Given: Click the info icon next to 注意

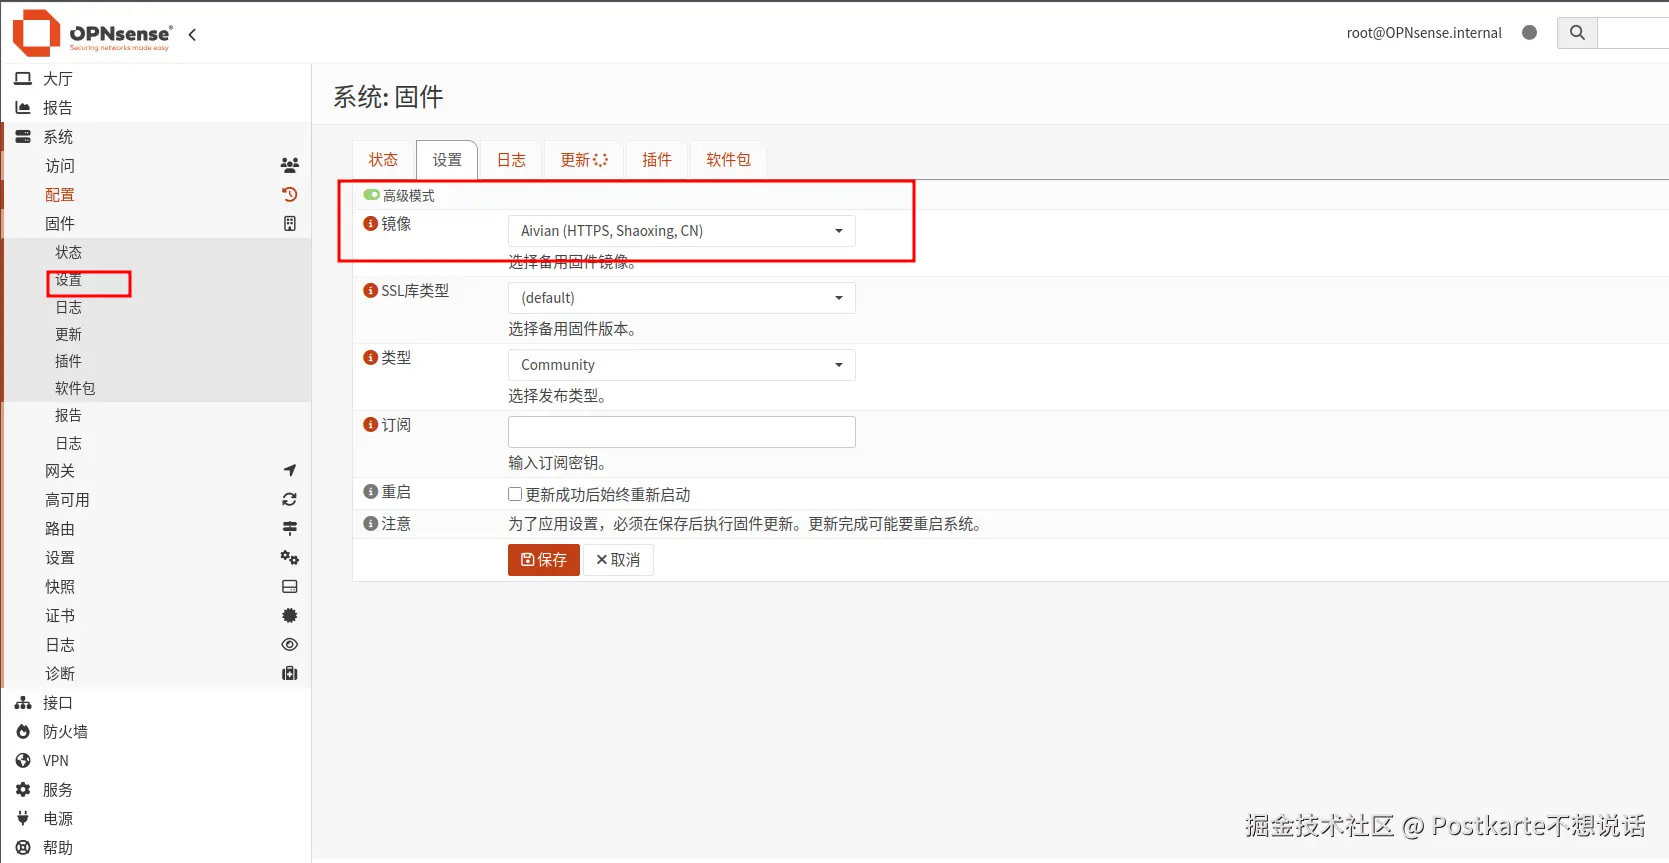Looking at the screenshot, I should 370,524.
